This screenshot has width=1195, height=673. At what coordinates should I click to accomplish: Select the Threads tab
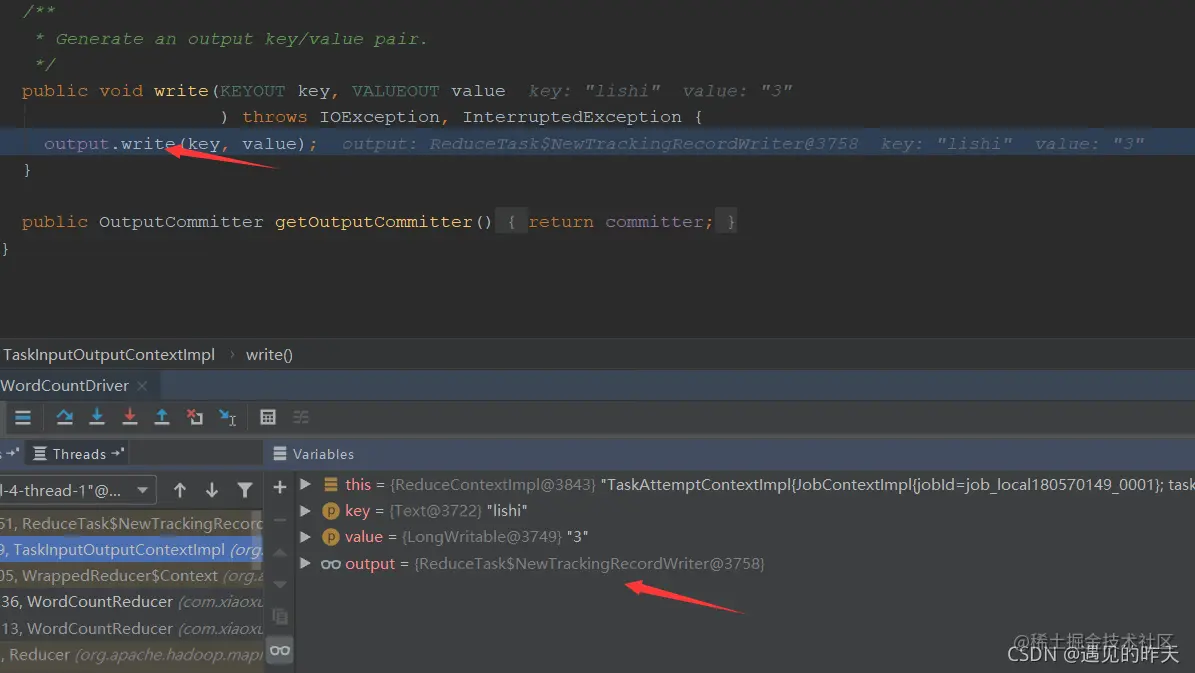click(x=78, y=453)
